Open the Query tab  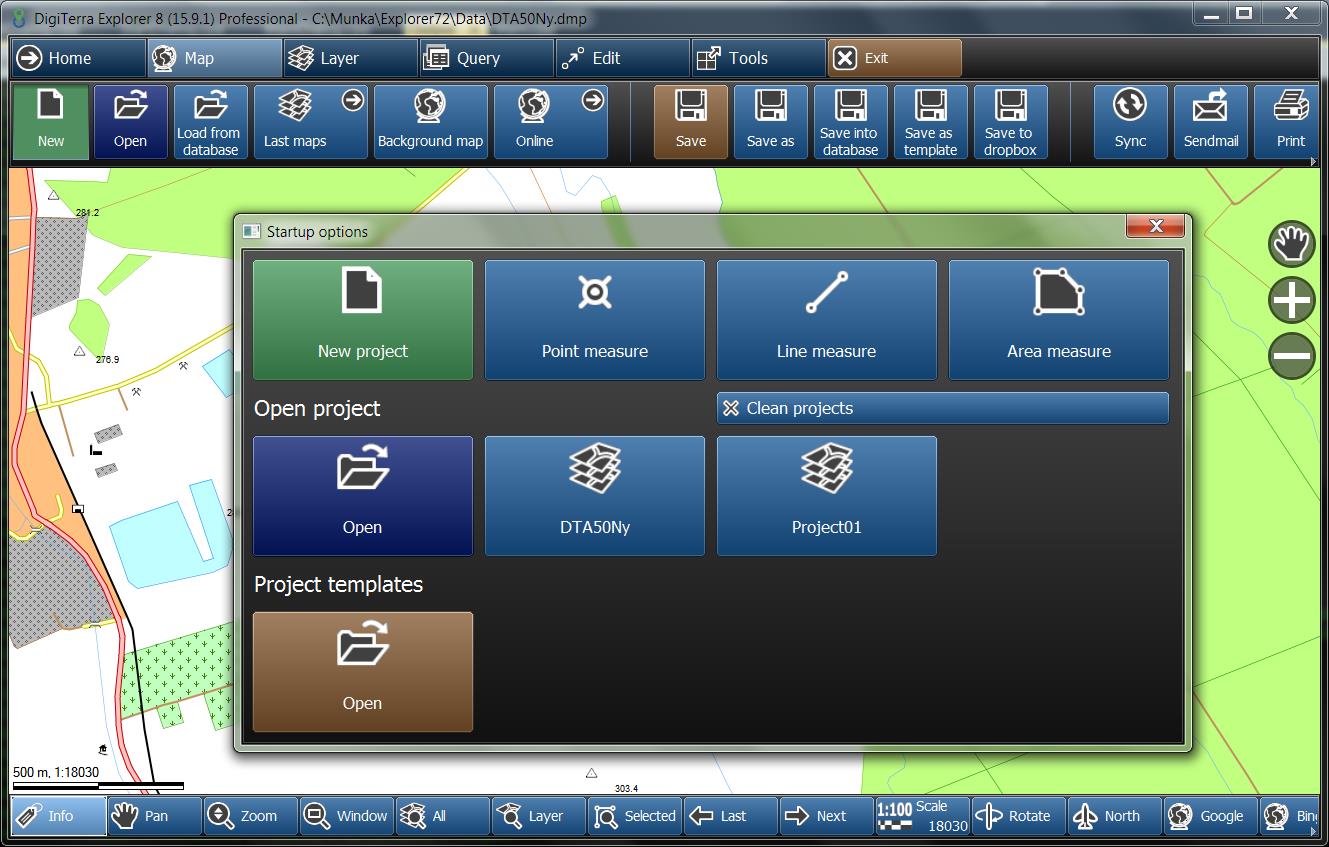(x=487, y=58)
